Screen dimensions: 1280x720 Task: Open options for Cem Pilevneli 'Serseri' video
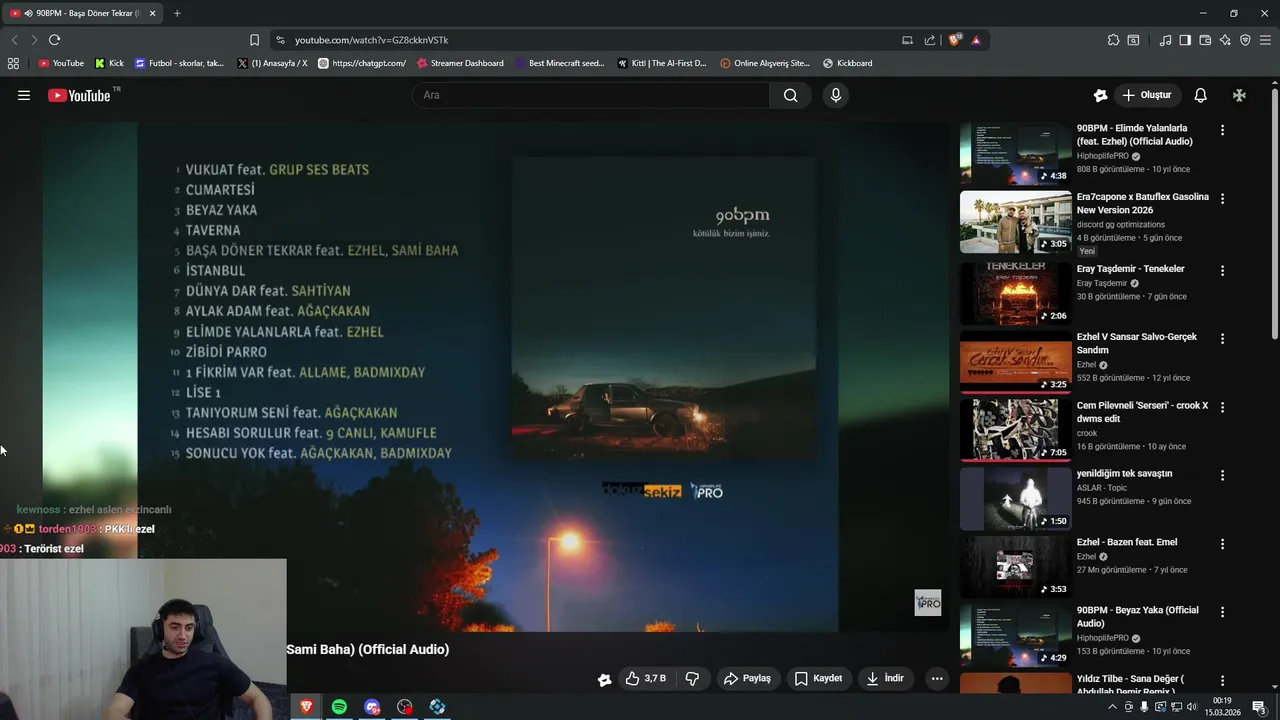pos(1222,407)
